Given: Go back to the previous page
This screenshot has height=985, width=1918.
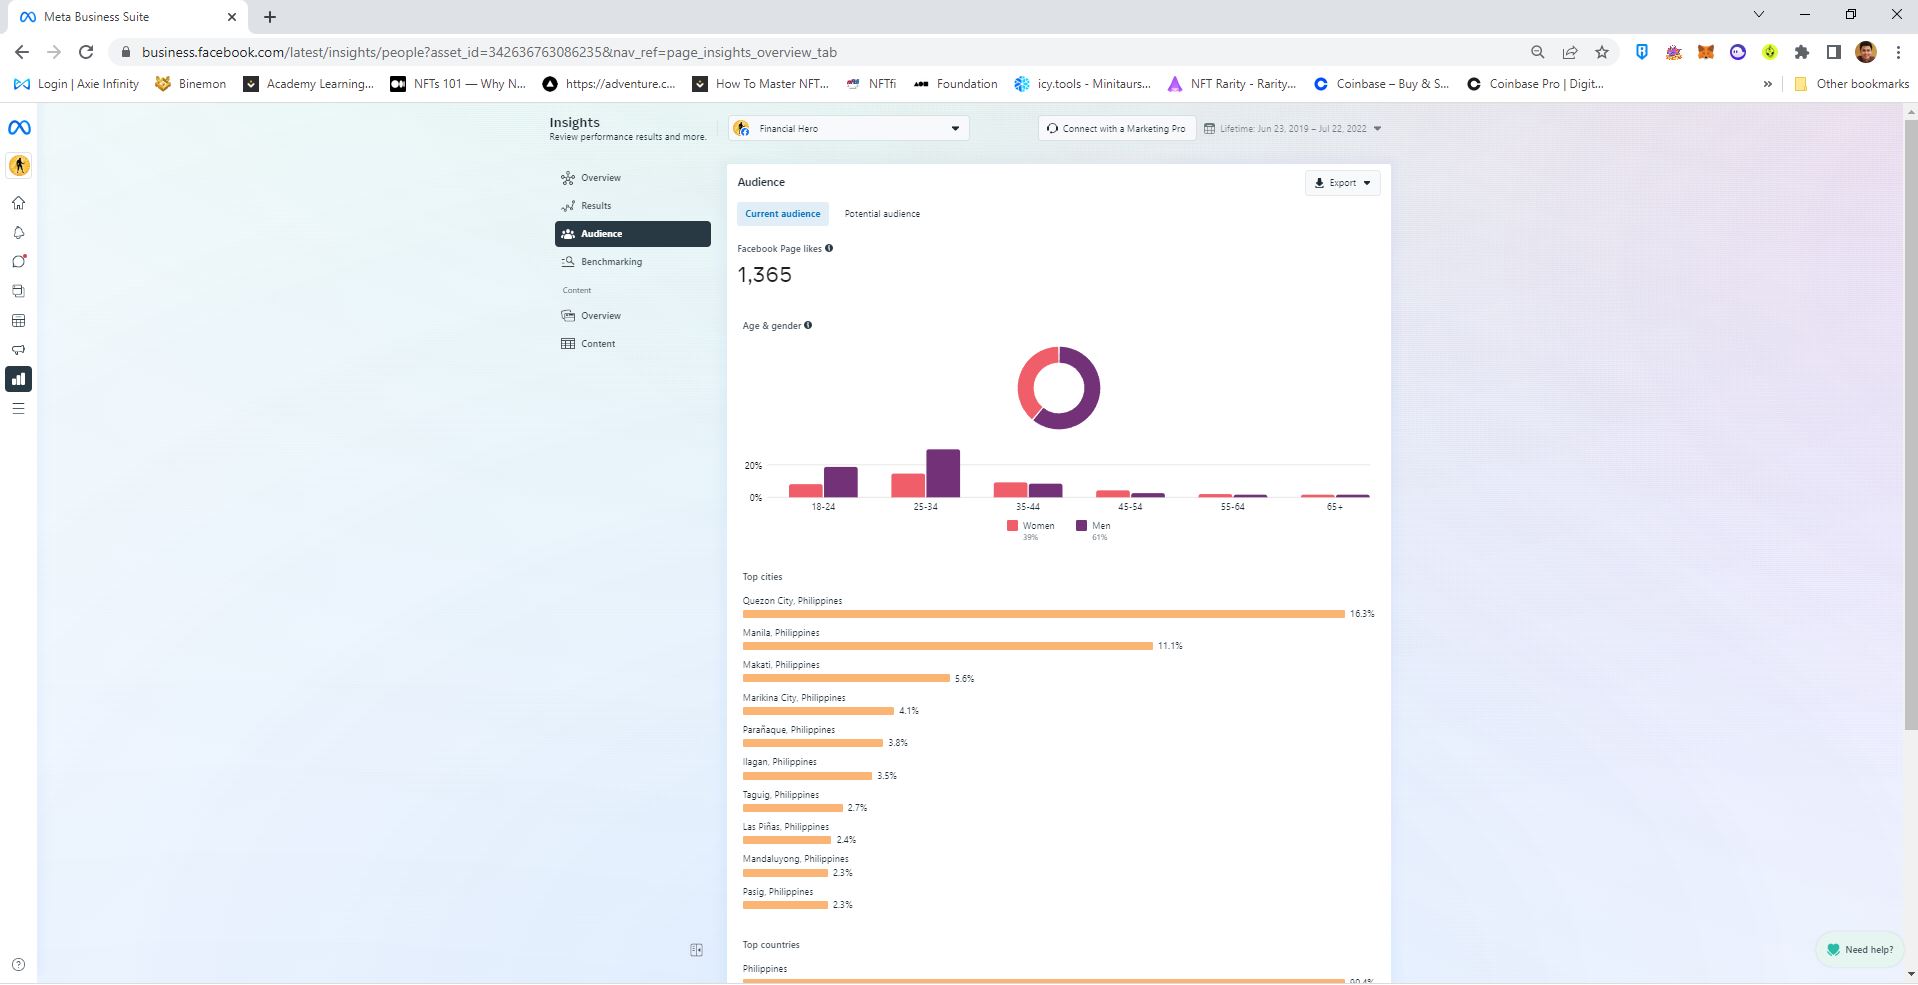Looking at the screenshot, I should point(22,52).
